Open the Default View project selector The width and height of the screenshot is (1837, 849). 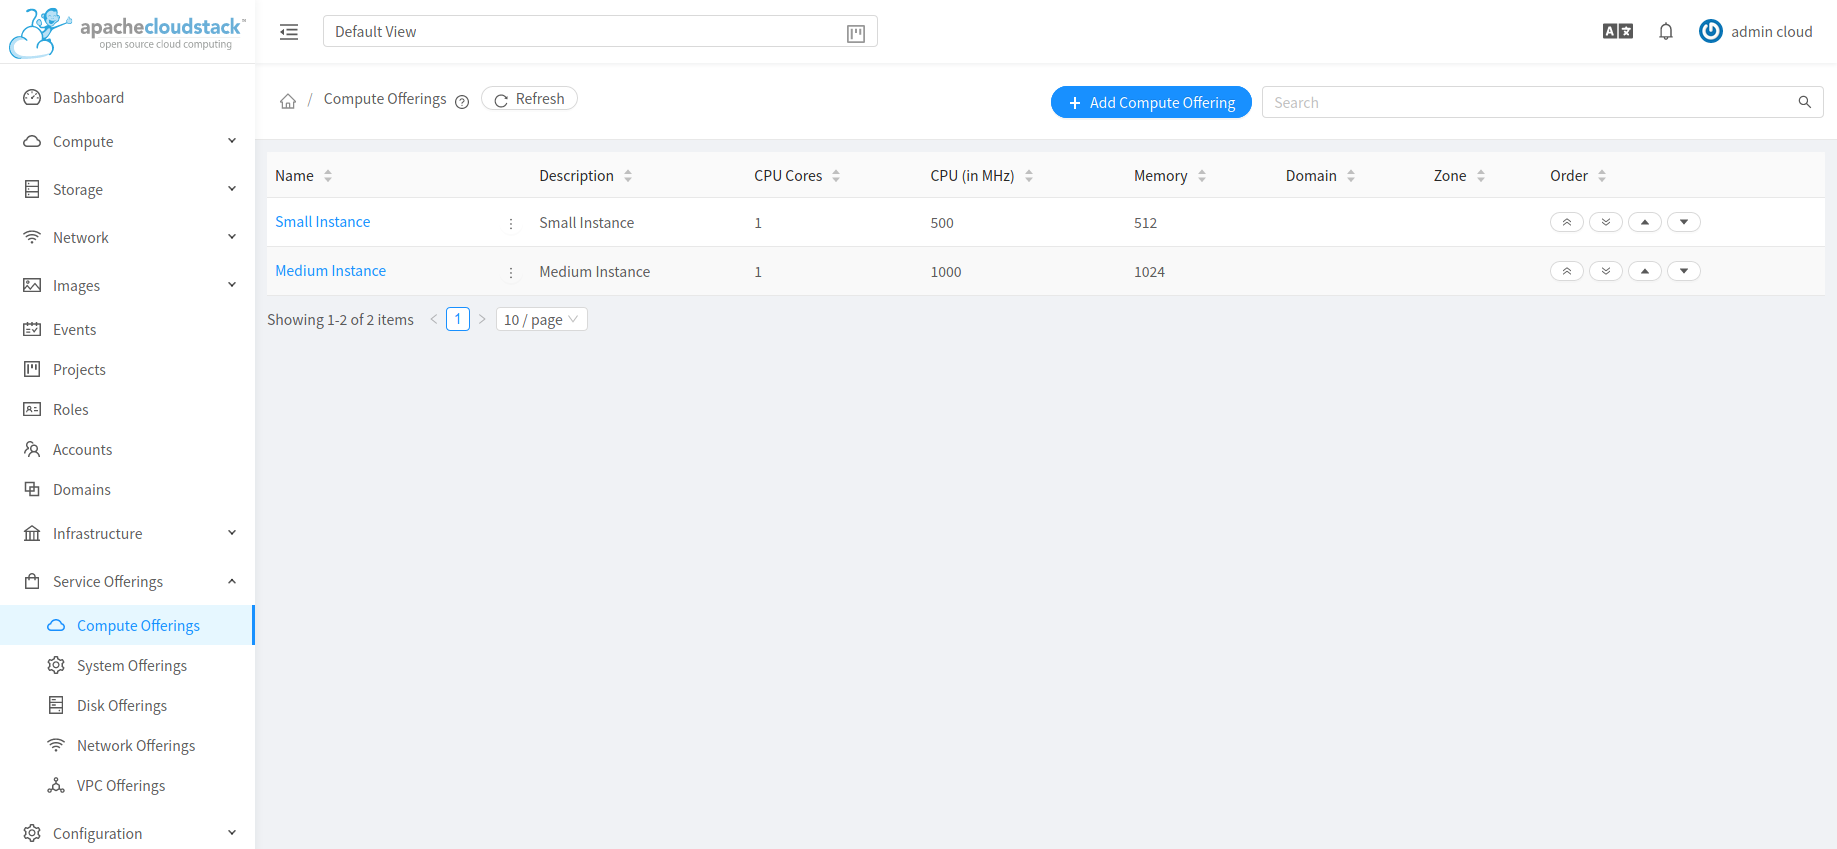tap(599, 32)
